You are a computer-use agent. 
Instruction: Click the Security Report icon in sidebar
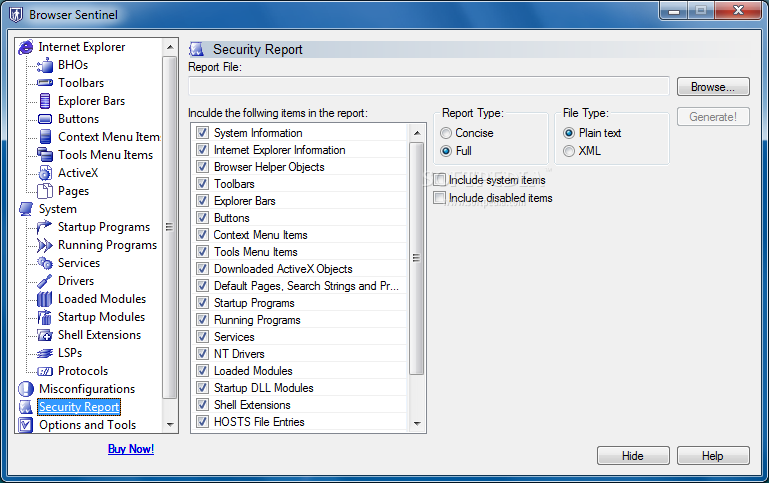click(26, 407)
